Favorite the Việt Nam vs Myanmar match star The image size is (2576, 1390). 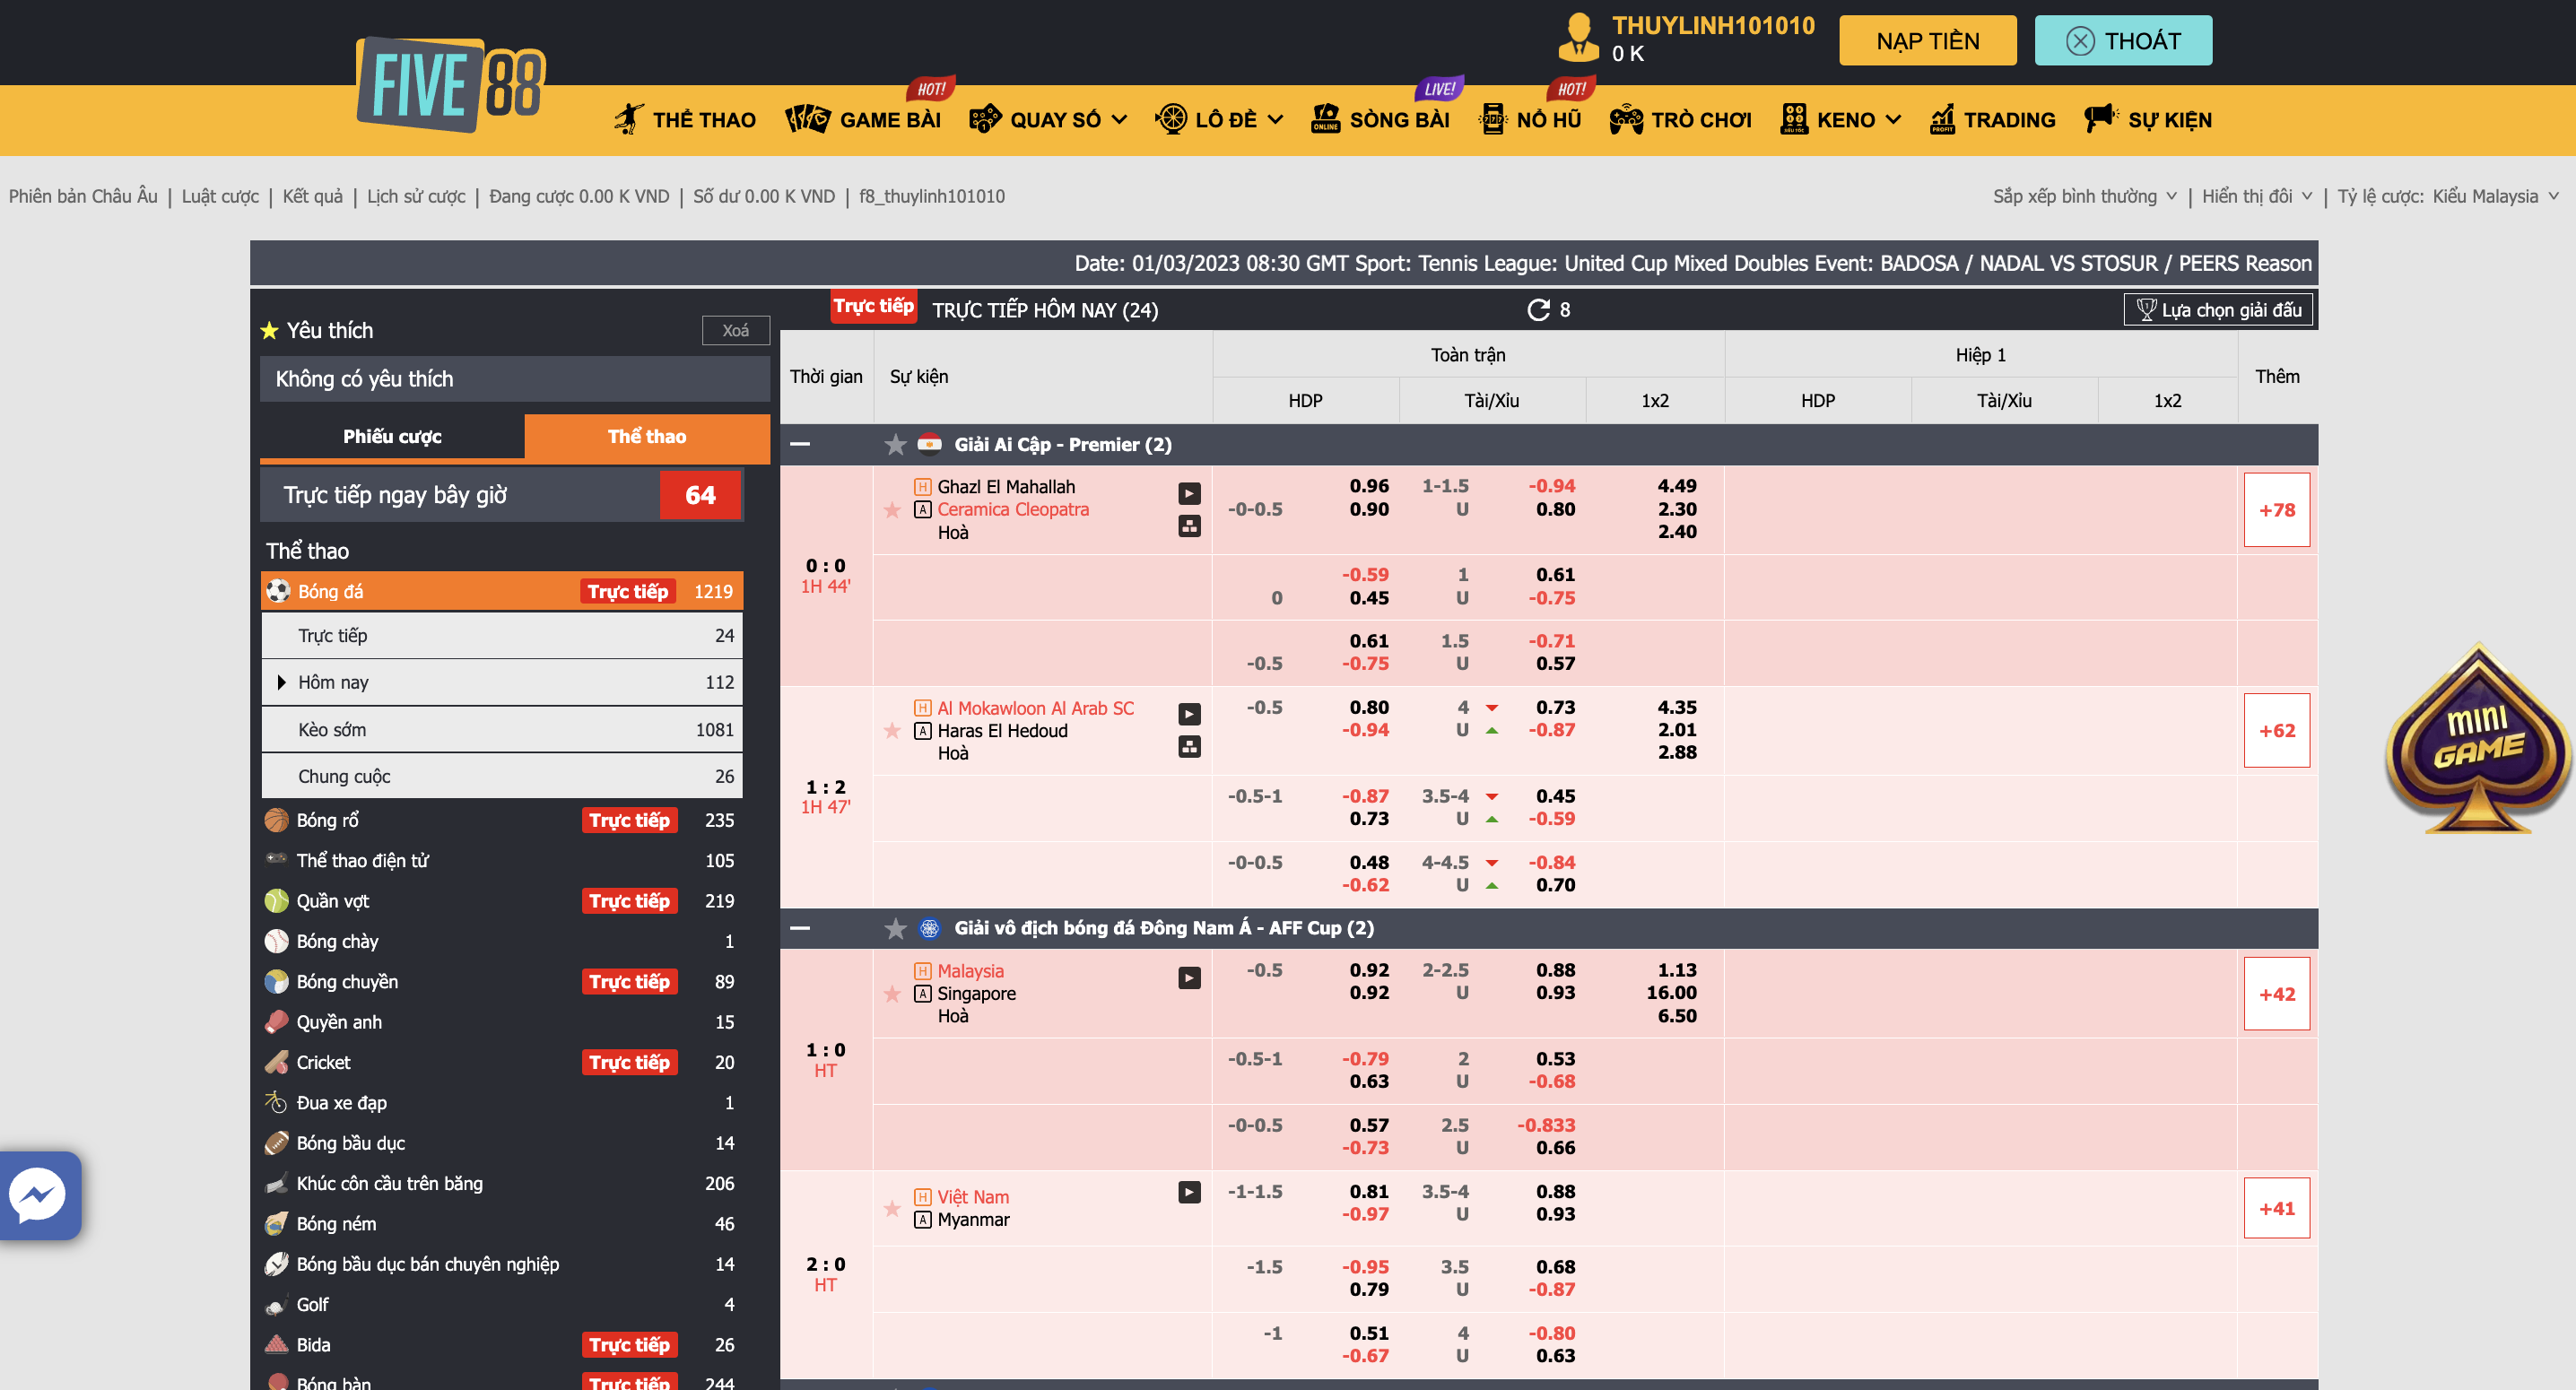coord(892,1208)
